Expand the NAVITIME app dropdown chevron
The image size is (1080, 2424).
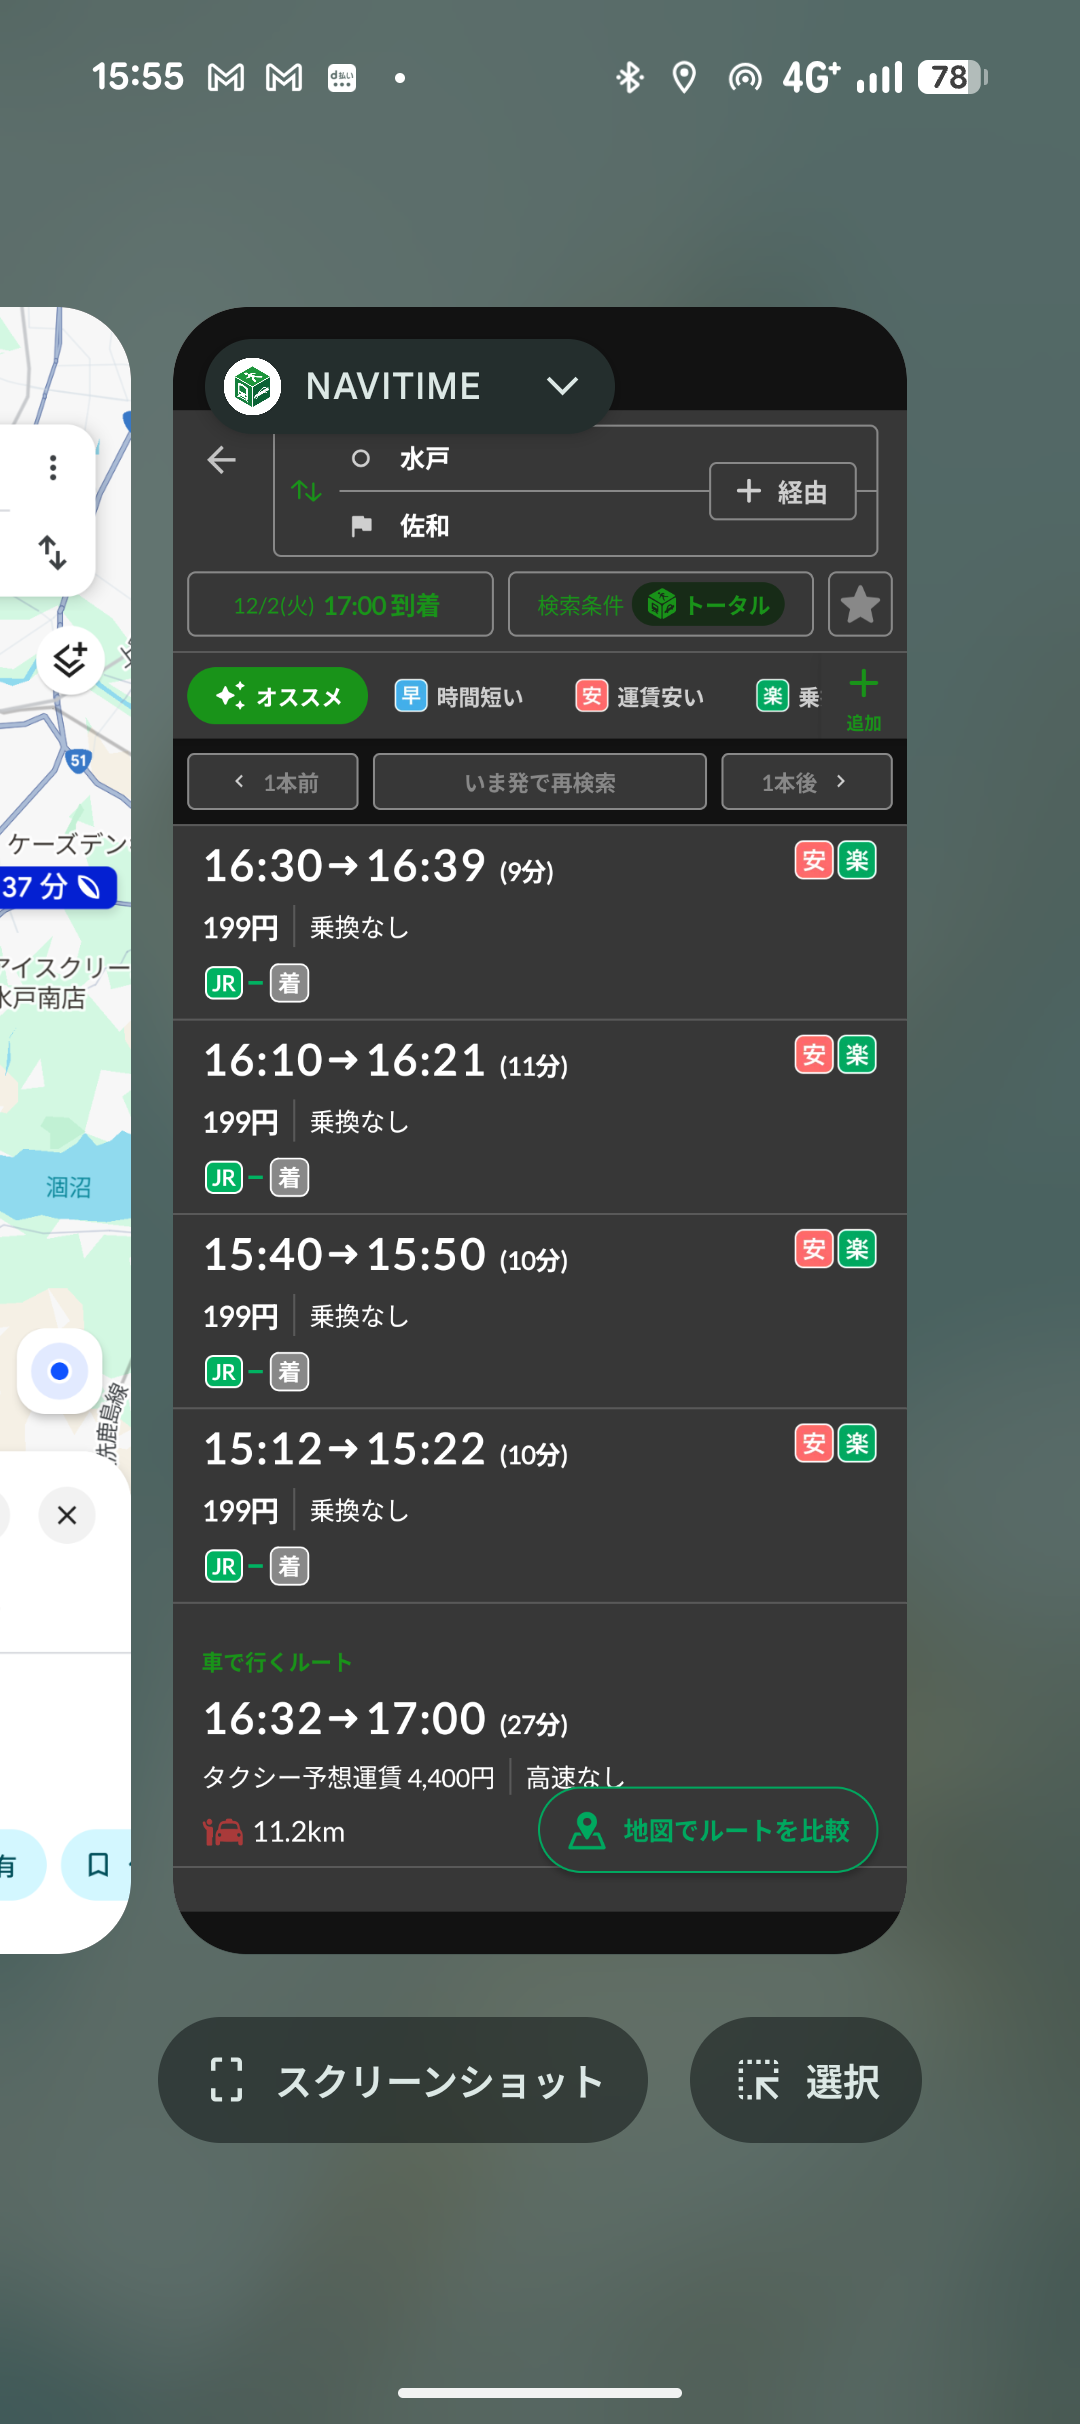(562, 386)
